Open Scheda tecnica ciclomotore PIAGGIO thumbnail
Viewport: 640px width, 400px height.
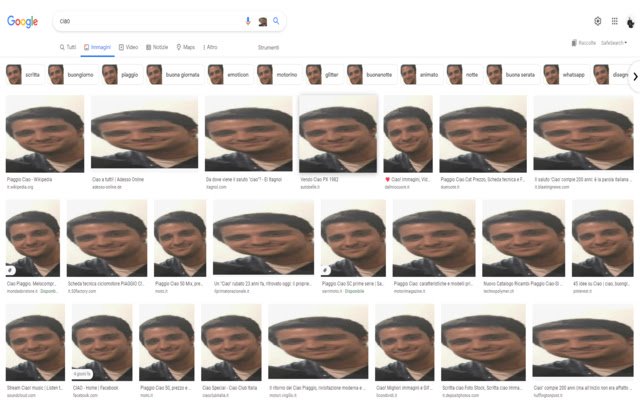point(107,238)
